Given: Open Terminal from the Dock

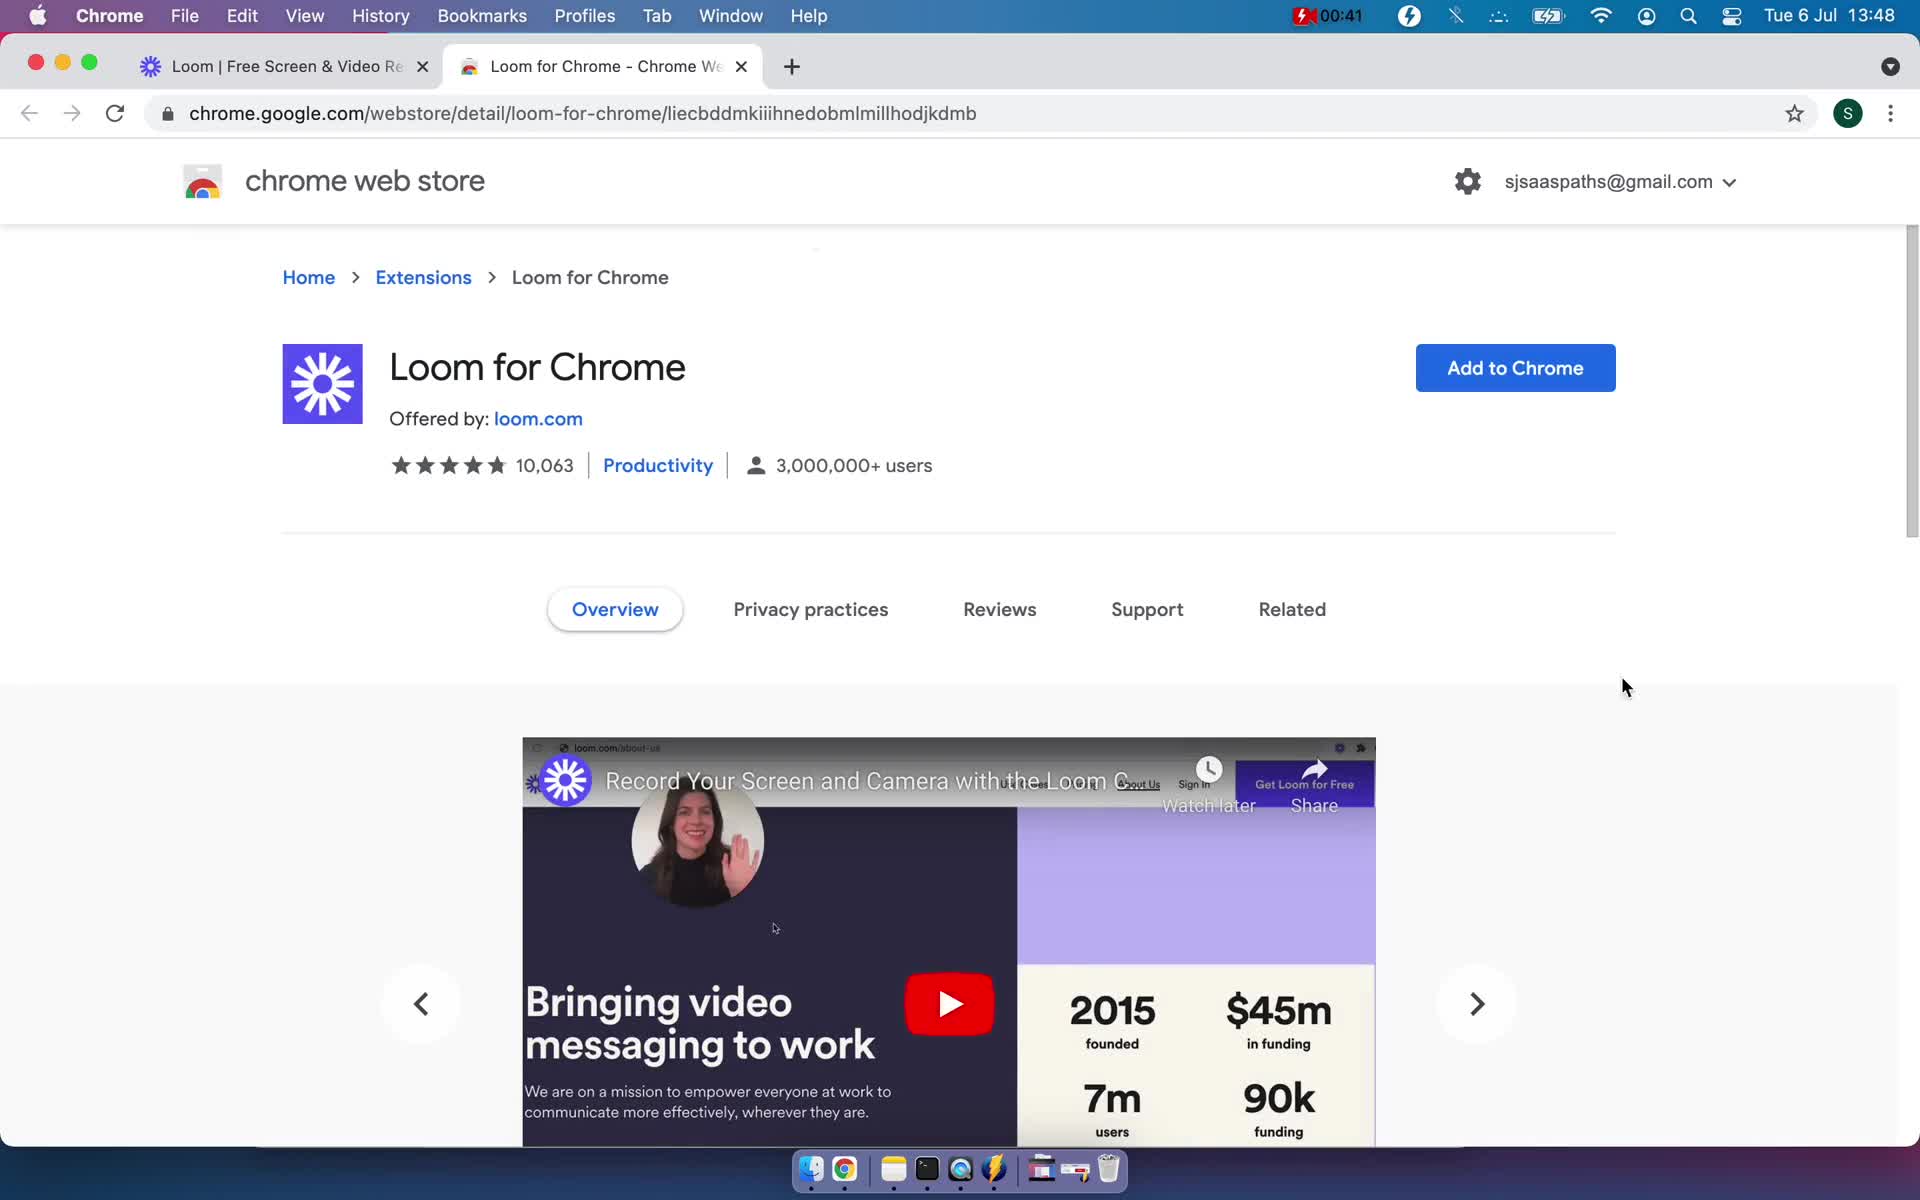Looking at the screenshot, I should click(x=927, y=1168).
